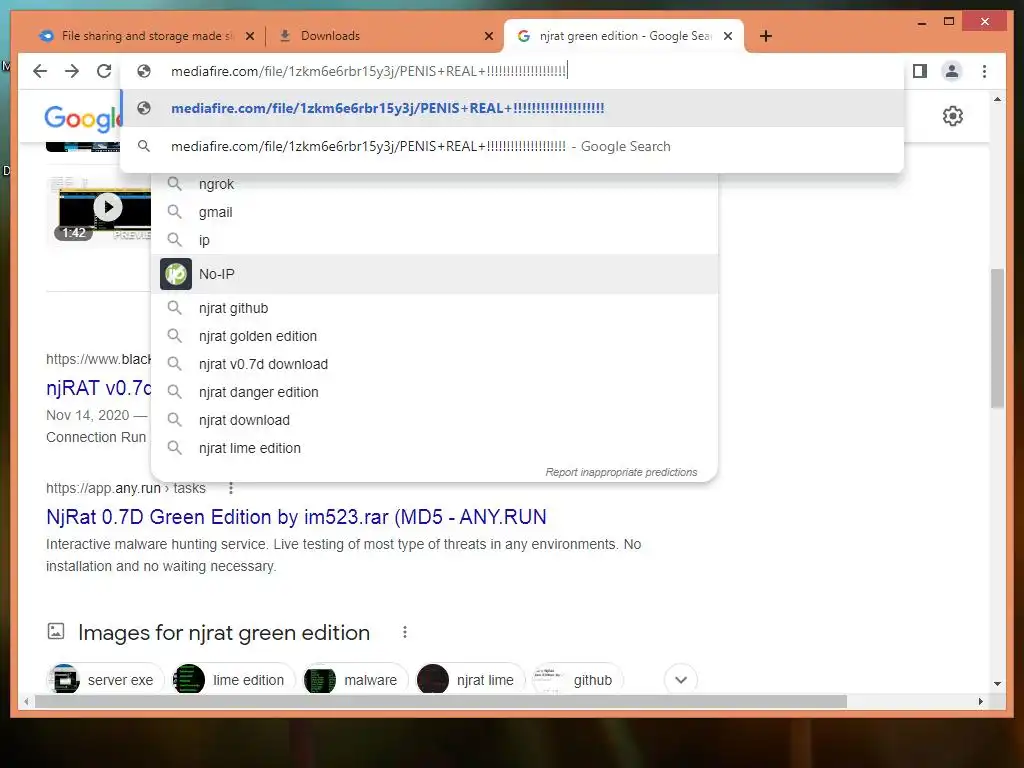Click the scroll right arrow
1024x768 pixels.
[980, 701]
